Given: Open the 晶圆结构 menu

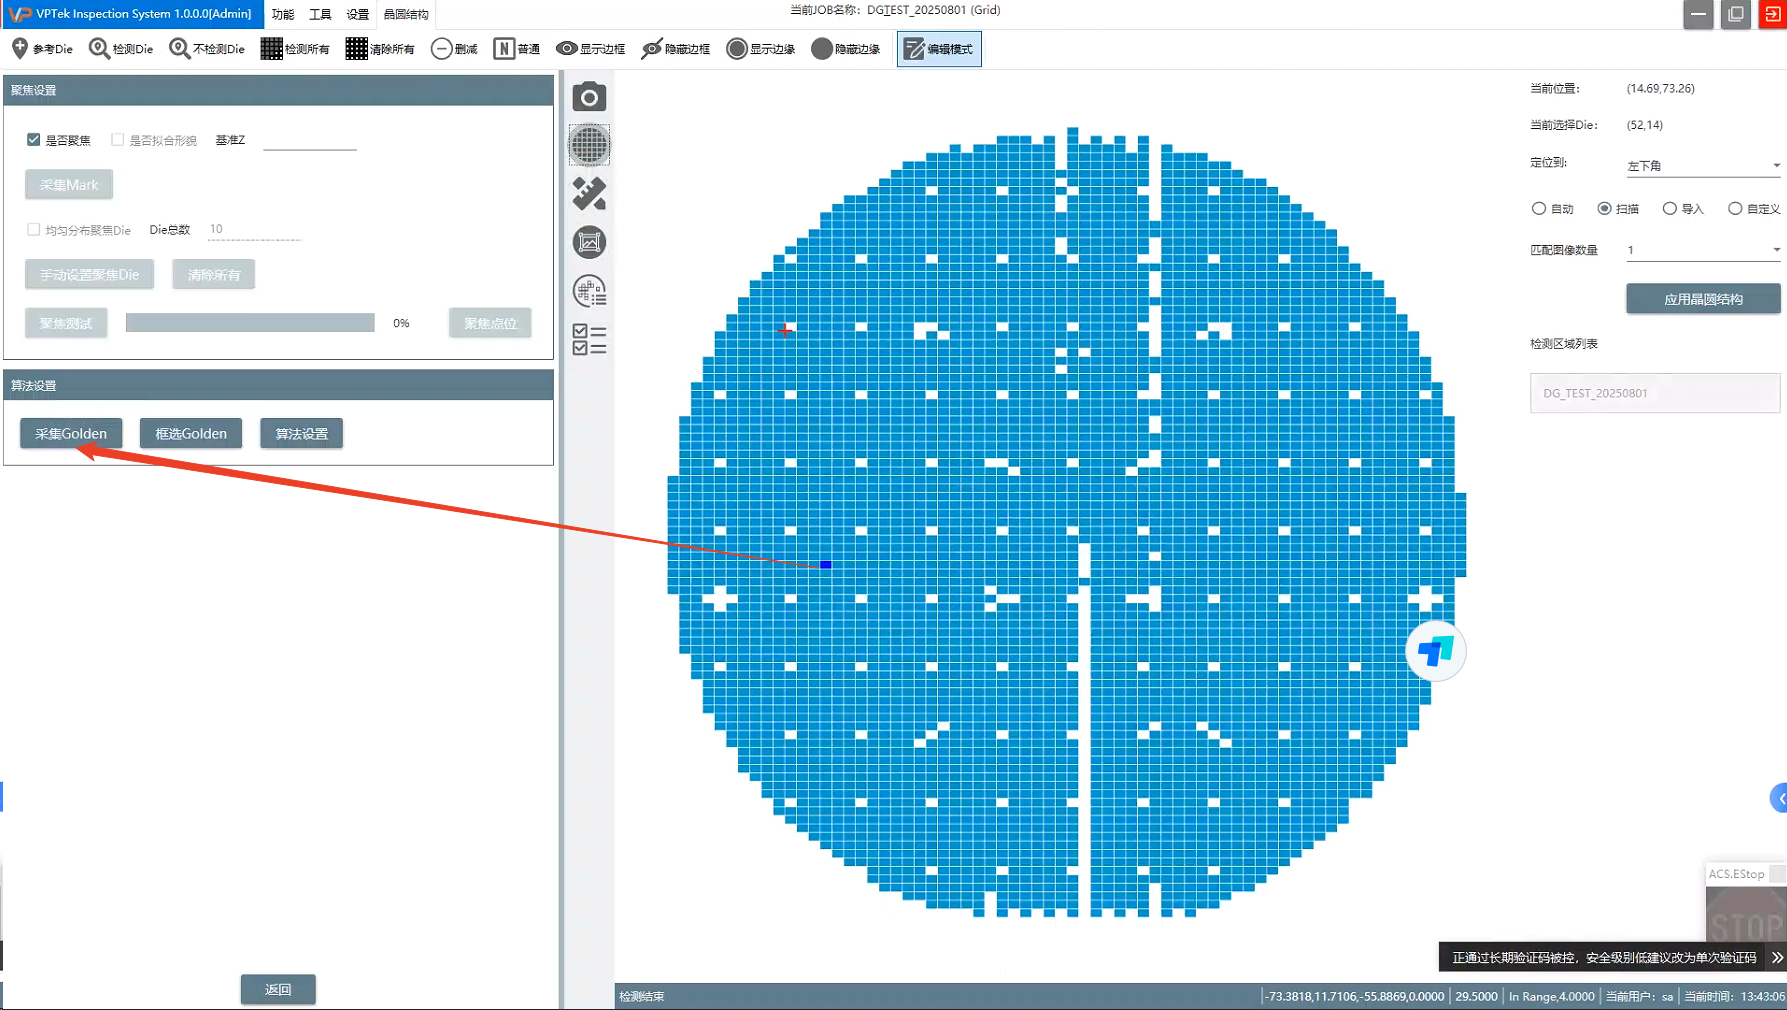Looking at the screenshot, I should click(x=406, y=14).
